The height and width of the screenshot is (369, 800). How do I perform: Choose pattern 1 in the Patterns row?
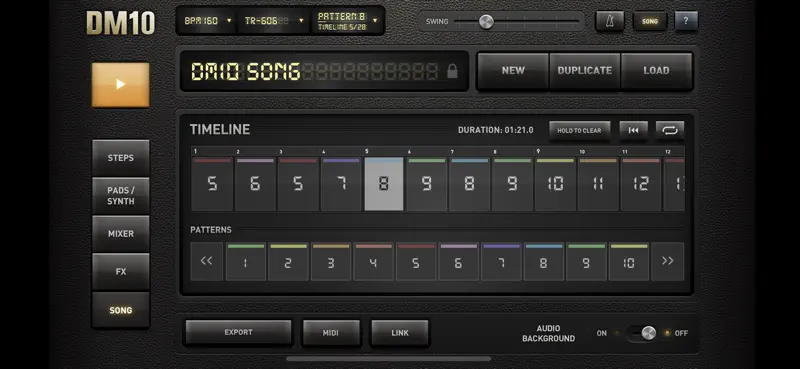[246, 261]
